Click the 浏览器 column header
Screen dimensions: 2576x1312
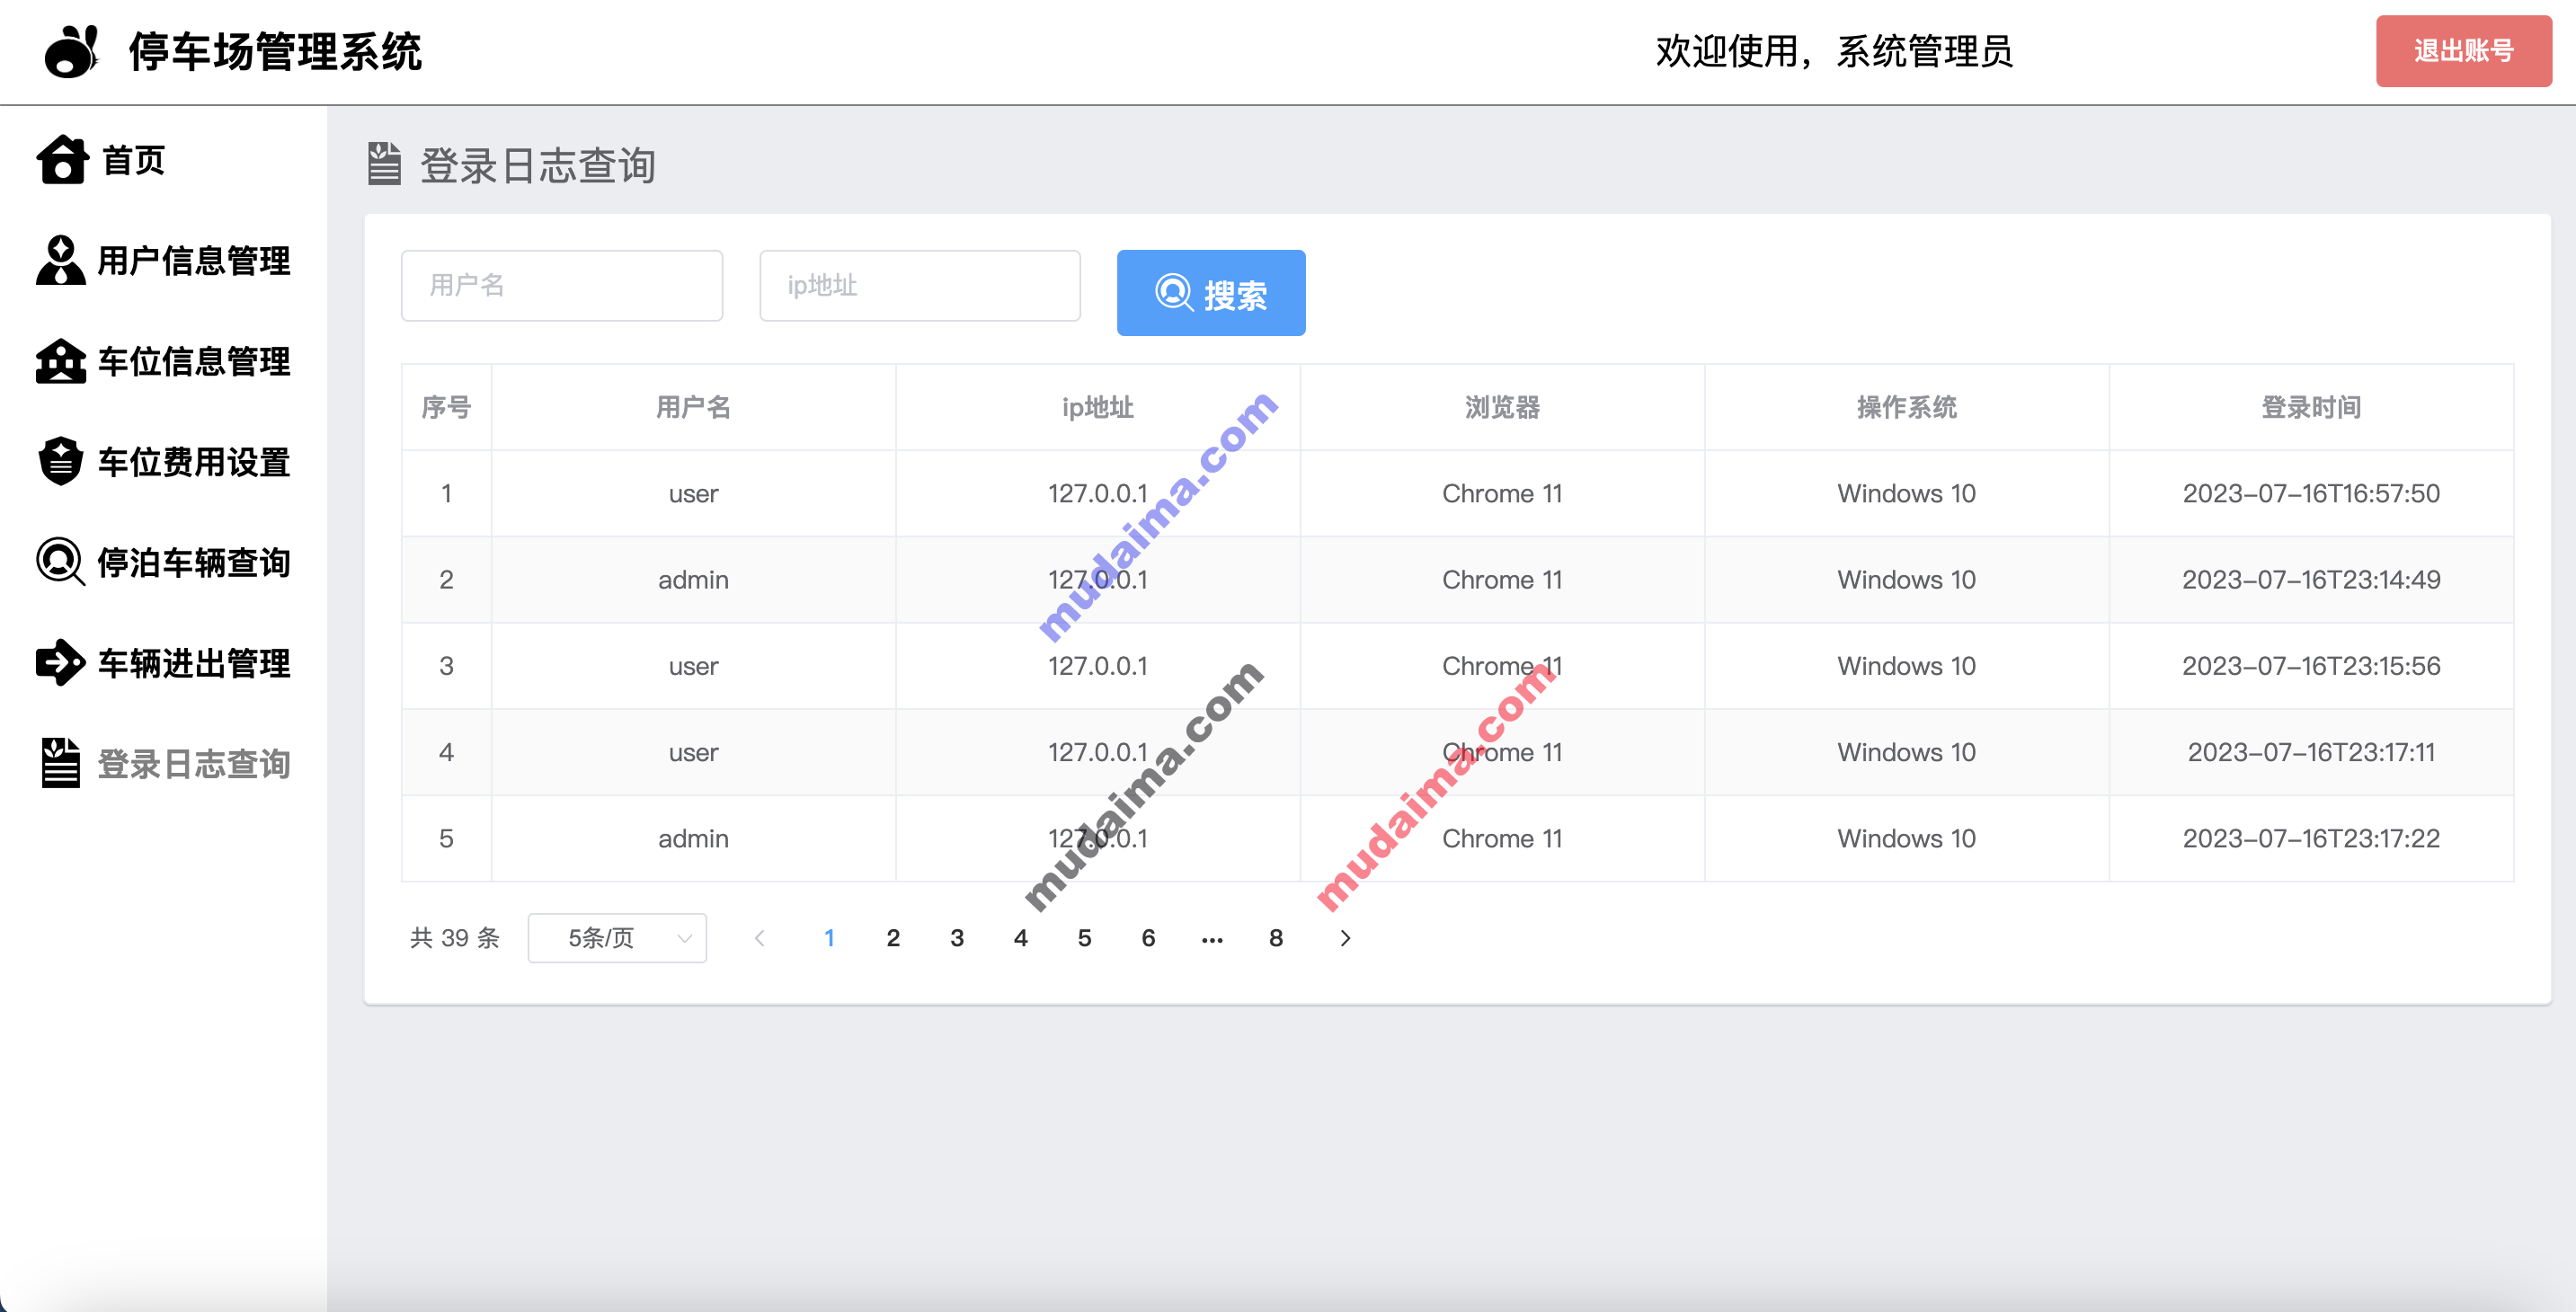point(1502,407)
